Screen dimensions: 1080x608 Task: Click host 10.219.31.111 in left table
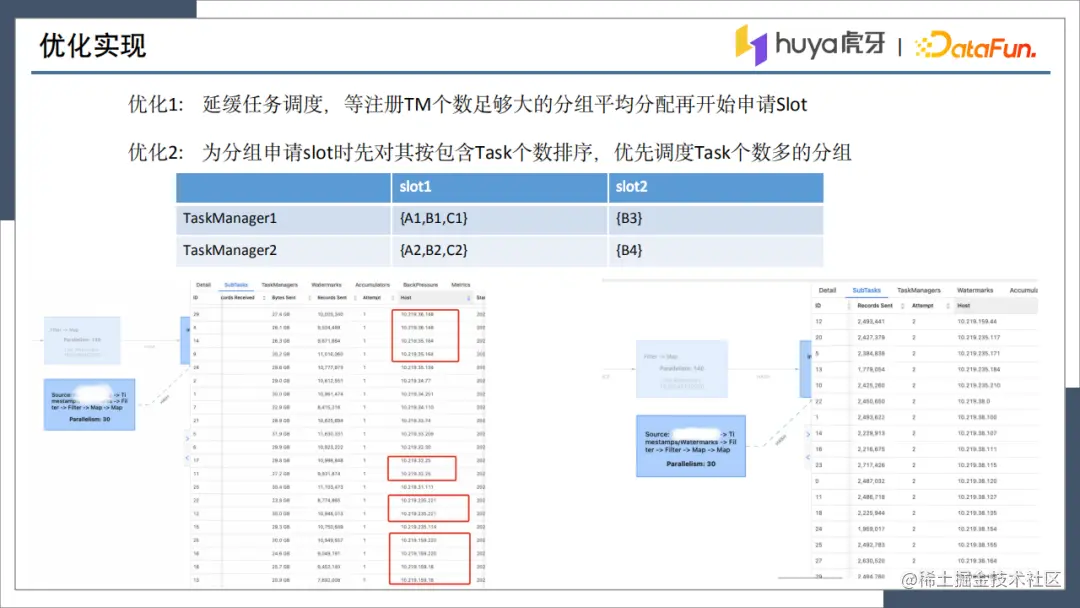click(417, 487)
